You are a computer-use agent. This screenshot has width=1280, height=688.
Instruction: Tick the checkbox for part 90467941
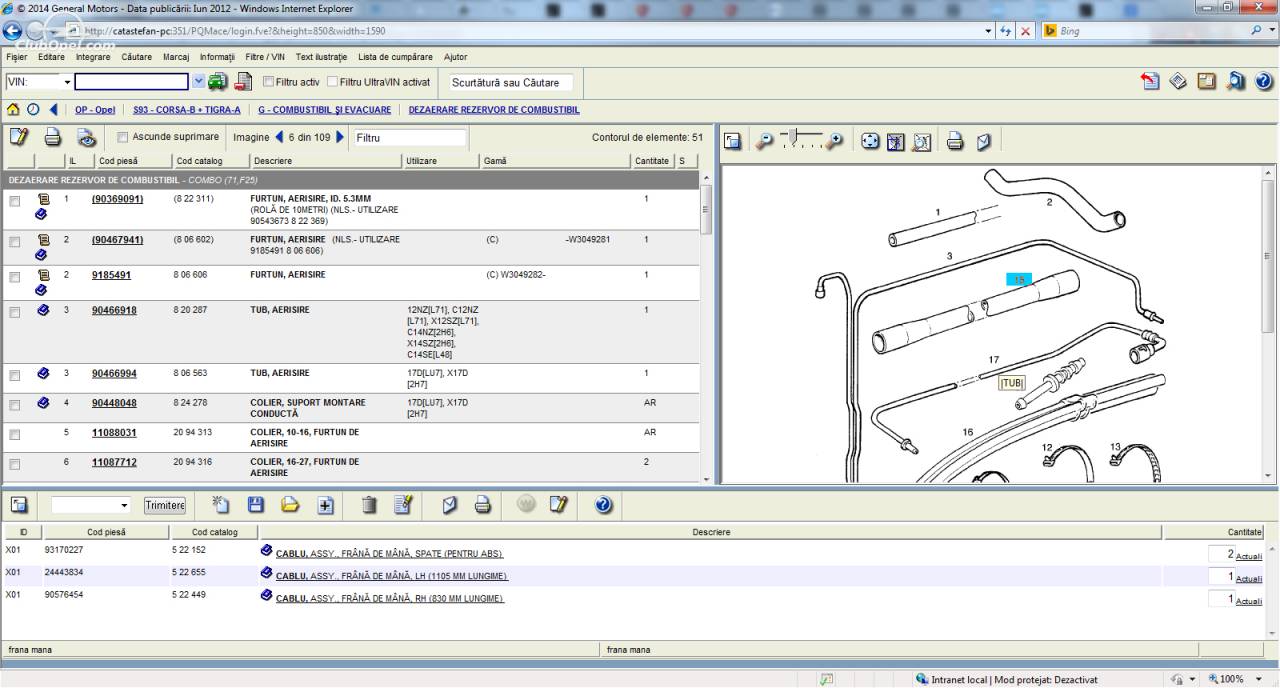15,242
